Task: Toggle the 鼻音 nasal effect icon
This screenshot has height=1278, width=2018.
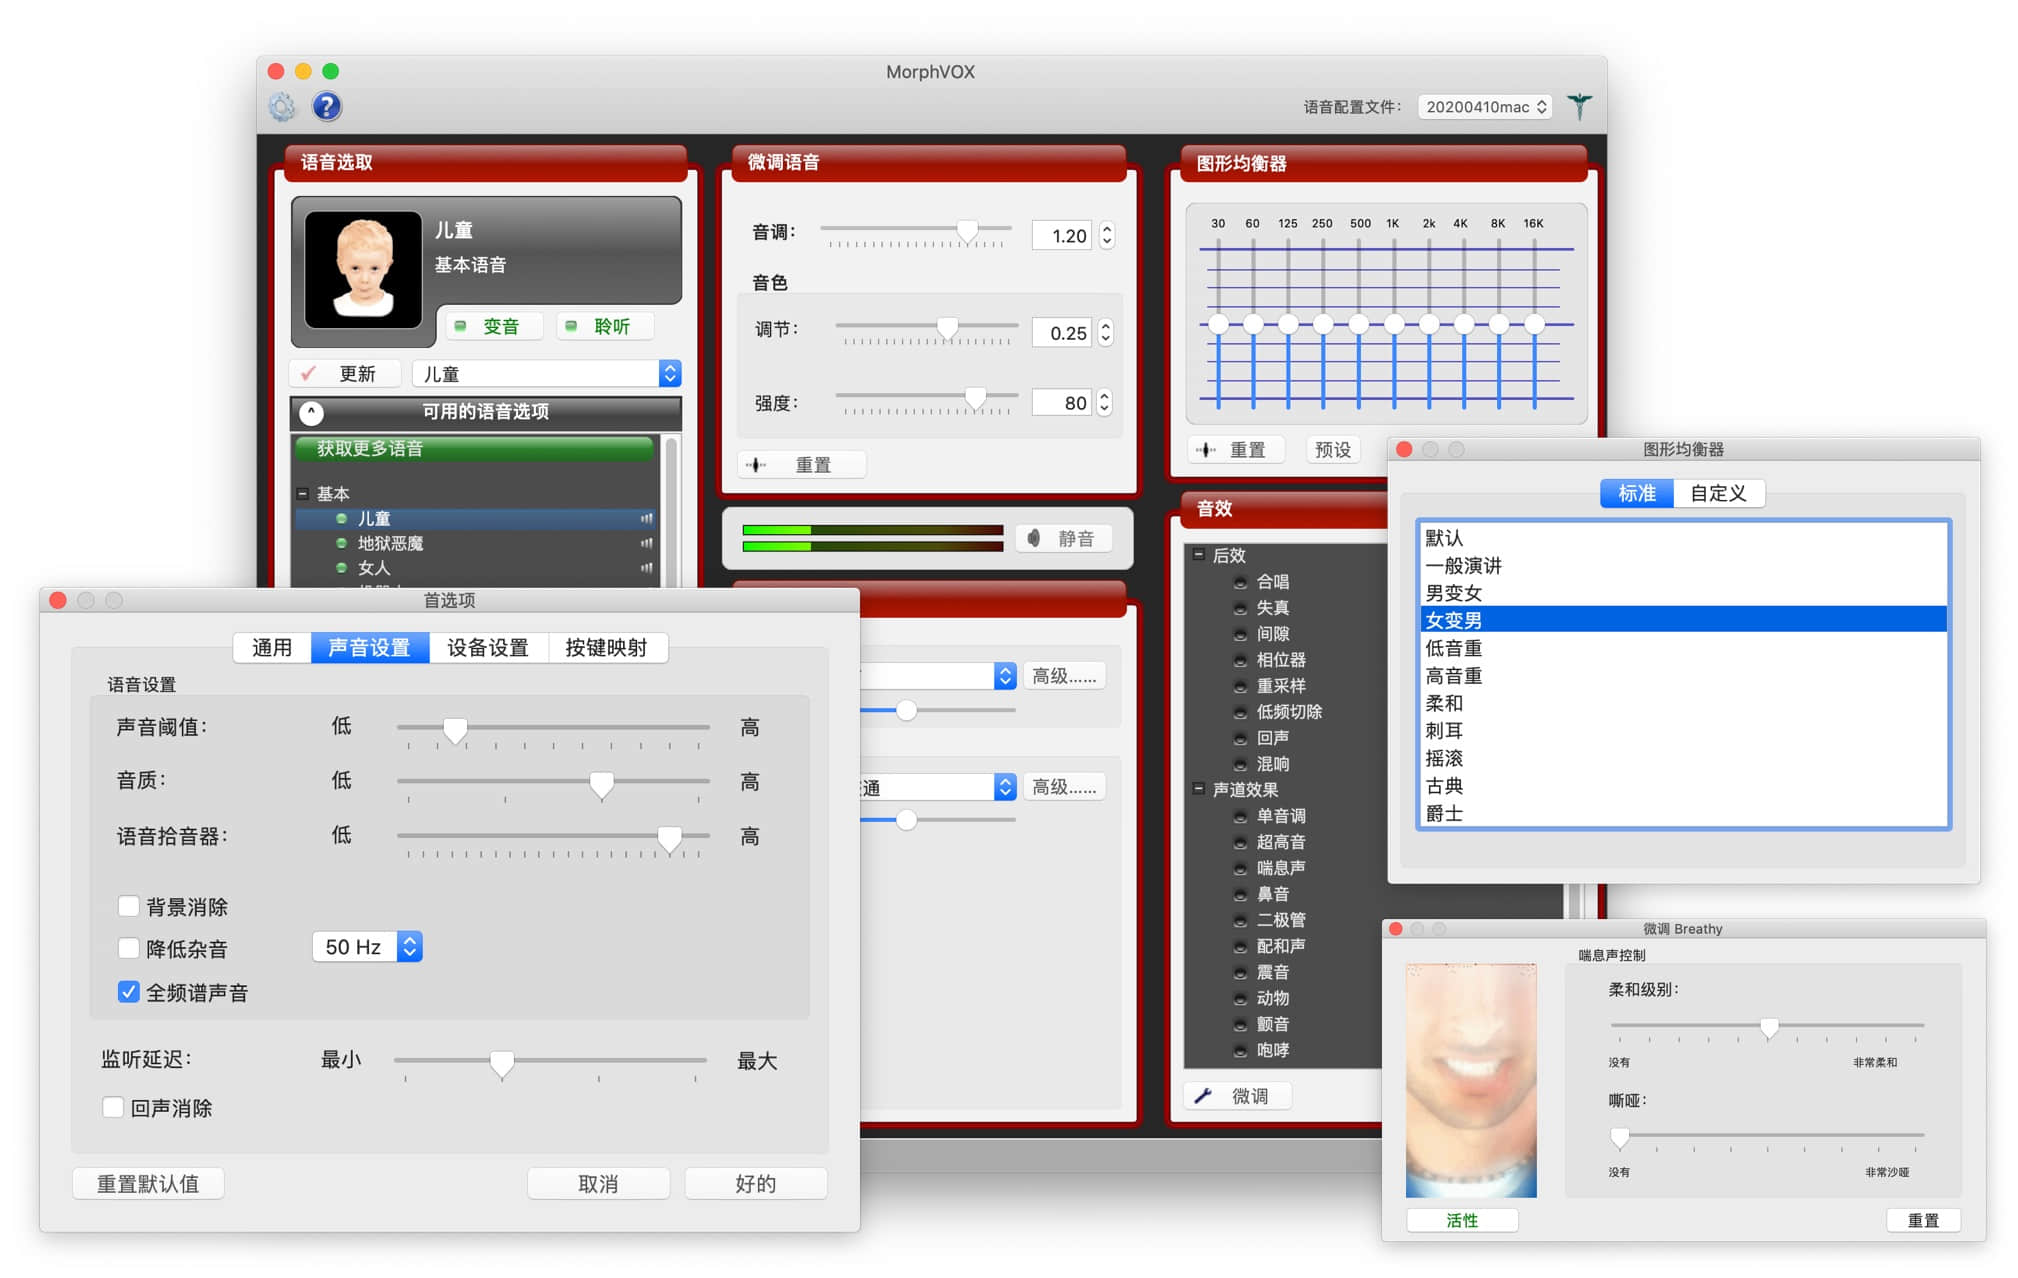Action: (1240, 894)
